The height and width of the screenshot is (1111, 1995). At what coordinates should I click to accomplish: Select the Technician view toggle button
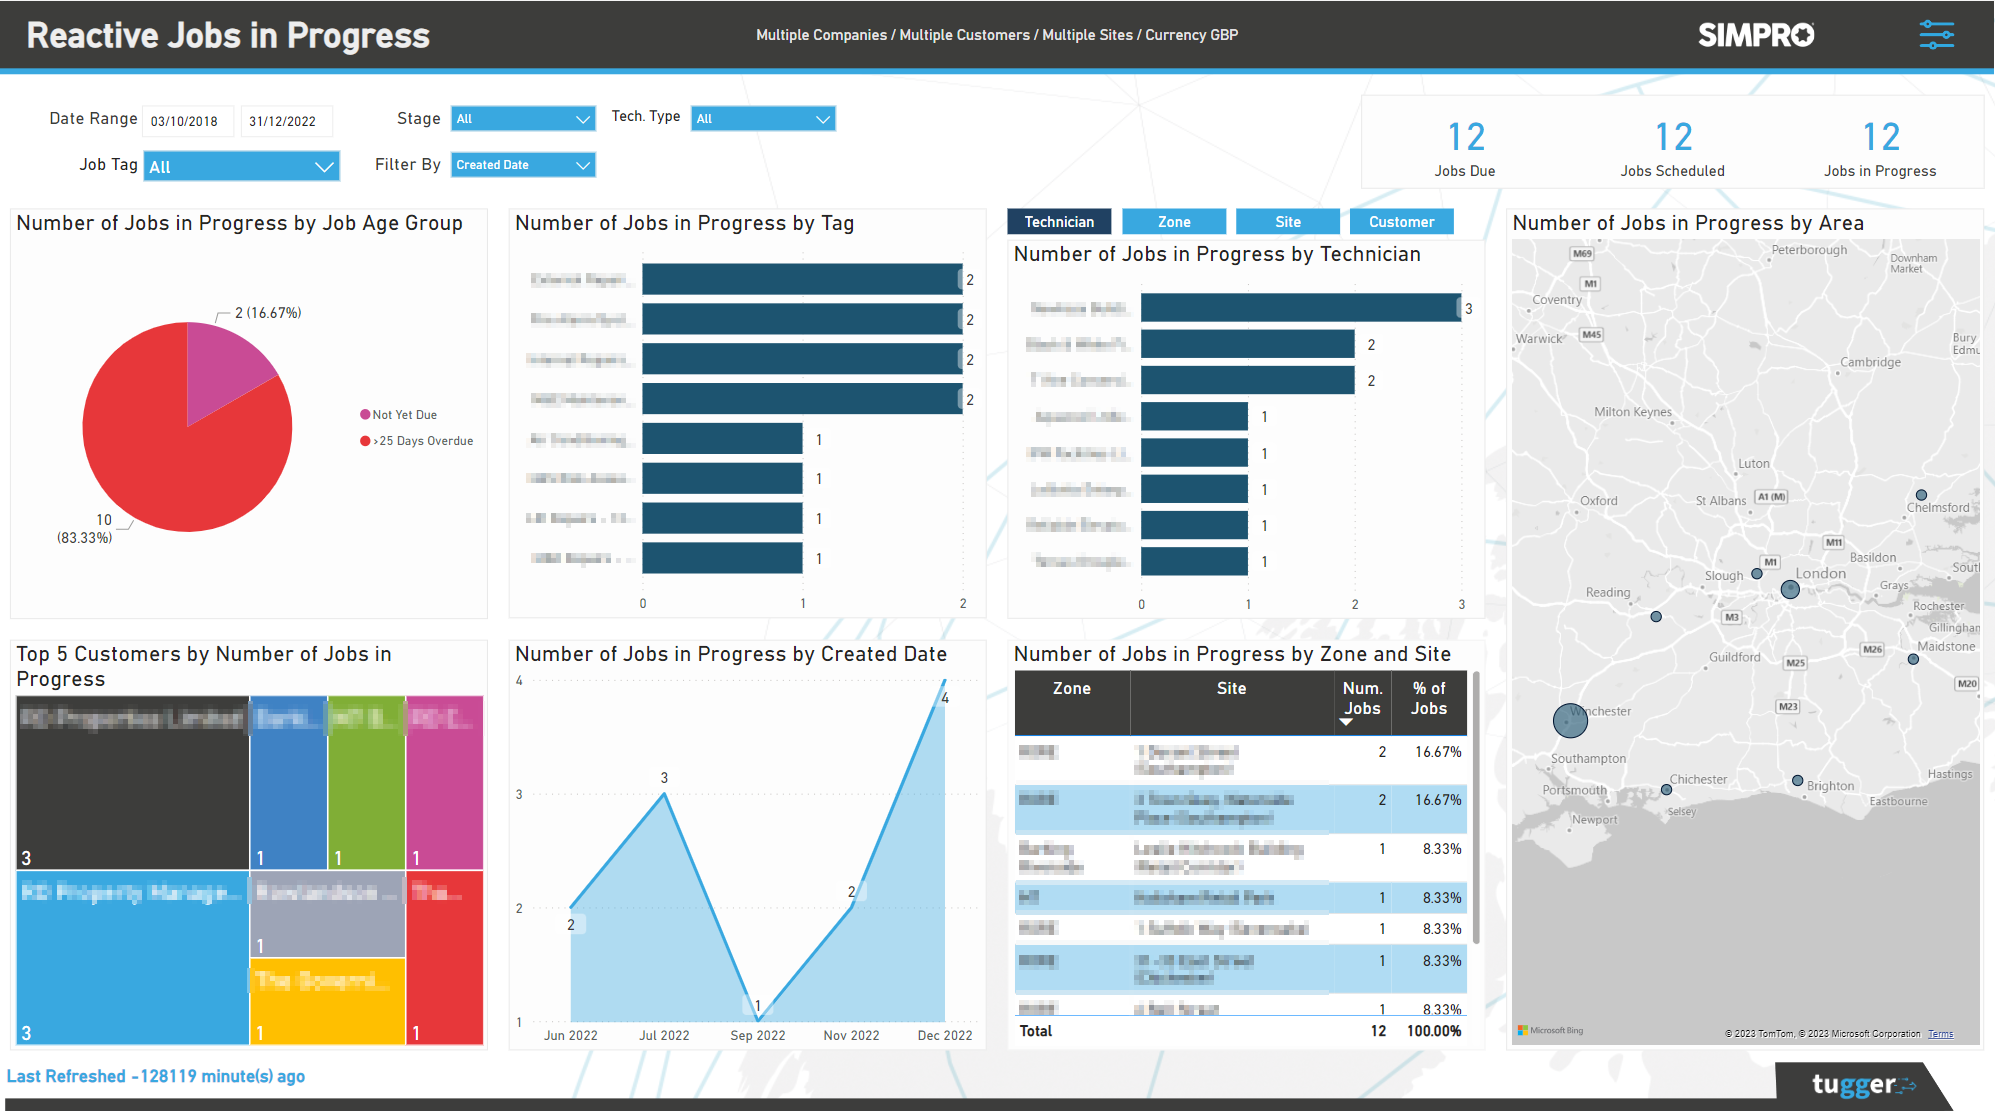1059,221
